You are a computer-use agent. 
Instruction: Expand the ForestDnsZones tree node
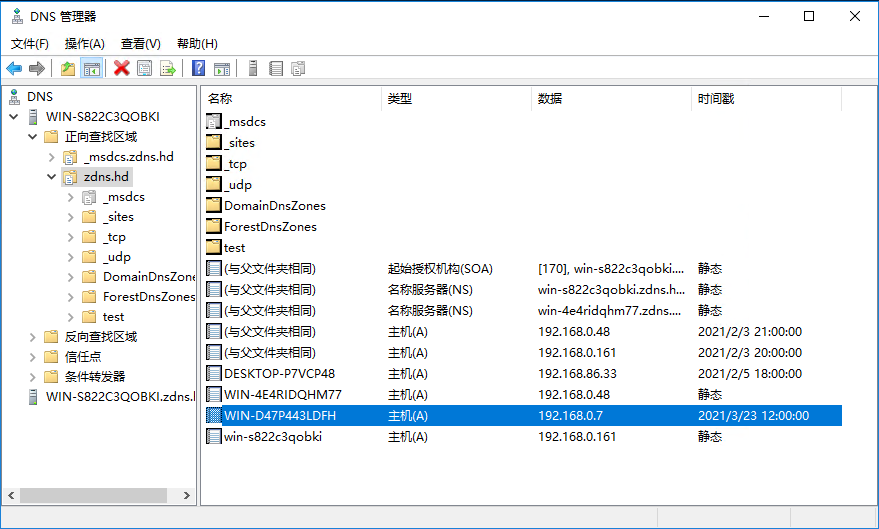click(x=71, y=297)
